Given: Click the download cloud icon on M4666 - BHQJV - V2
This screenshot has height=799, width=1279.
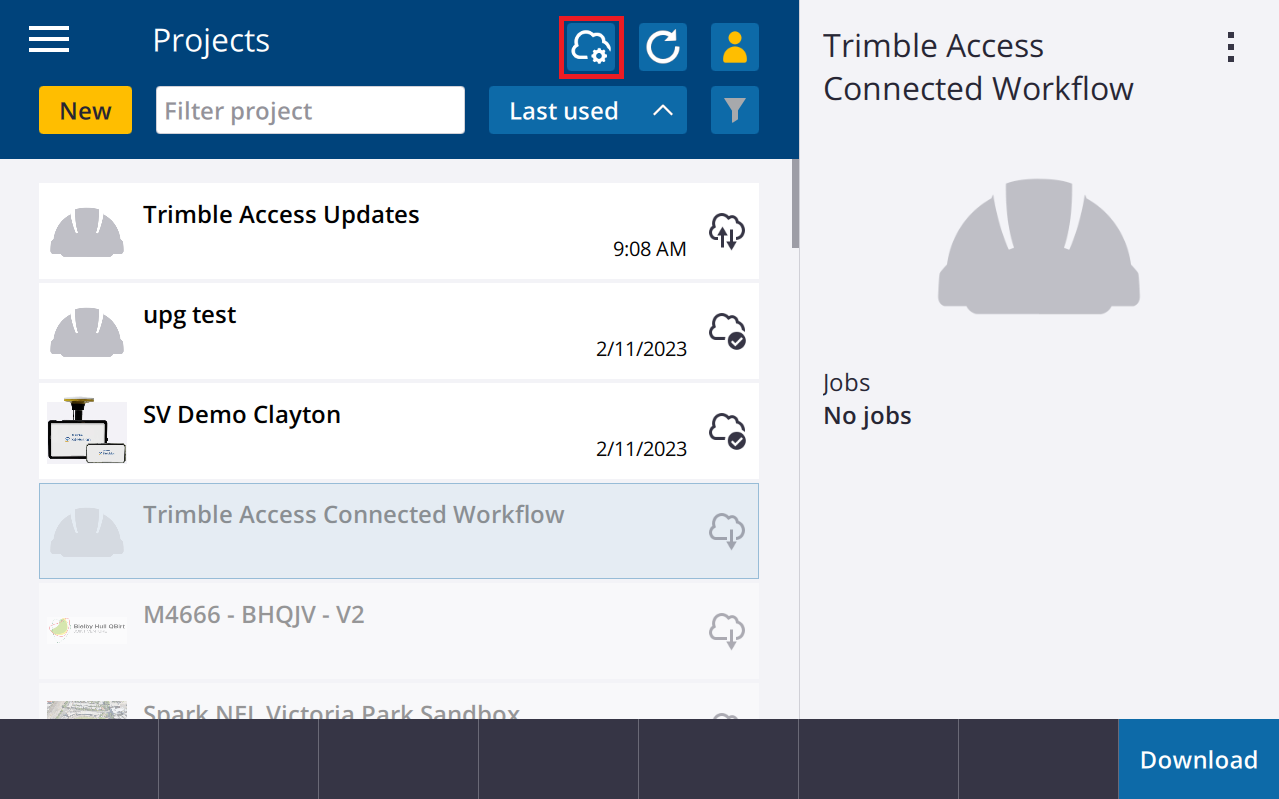Looking at the screenshot, I should 727,631.
